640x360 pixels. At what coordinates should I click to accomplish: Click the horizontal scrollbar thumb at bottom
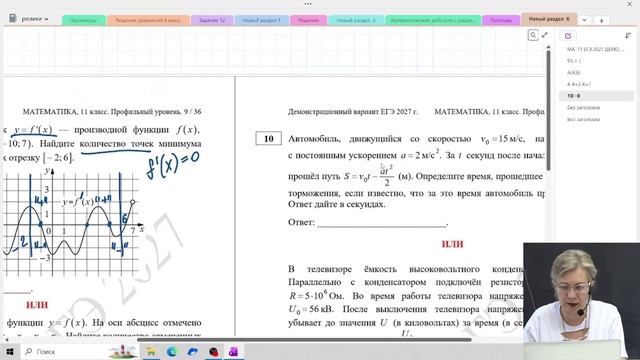pyautogui.click(x=304, y=340)
